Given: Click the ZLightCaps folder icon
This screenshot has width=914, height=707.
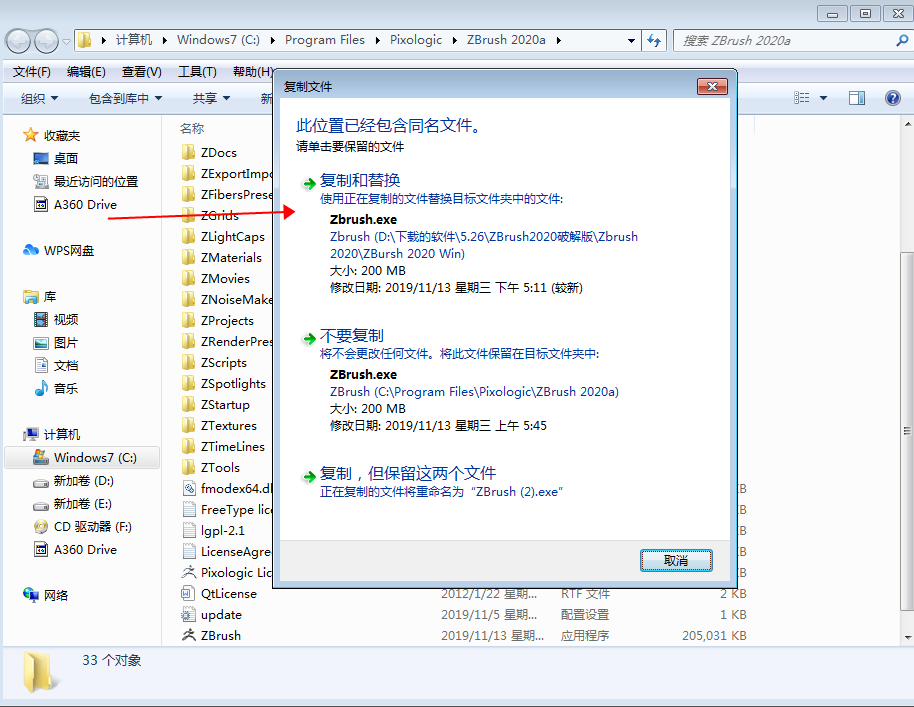Looking at the screenshot, I should (x=188, y=236).
